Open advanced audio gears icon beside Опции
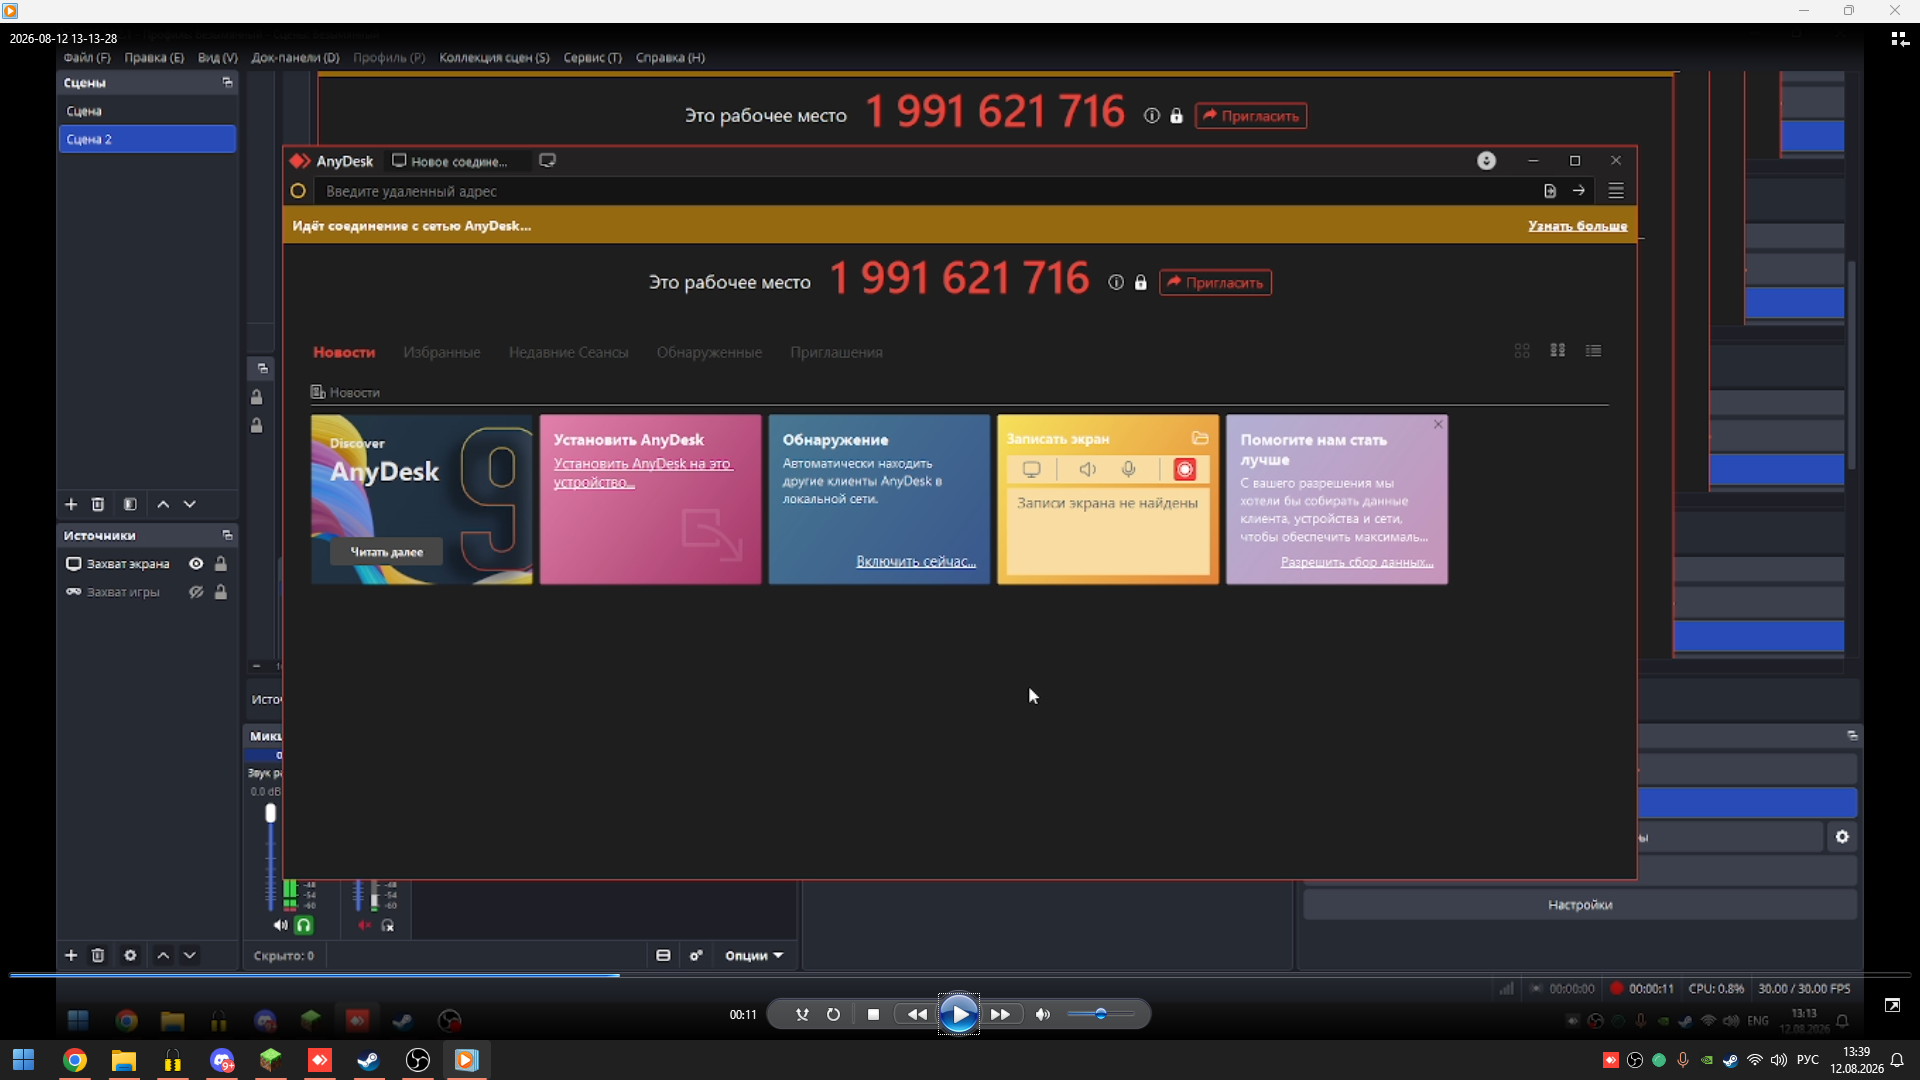 click(x=697, y=956)
